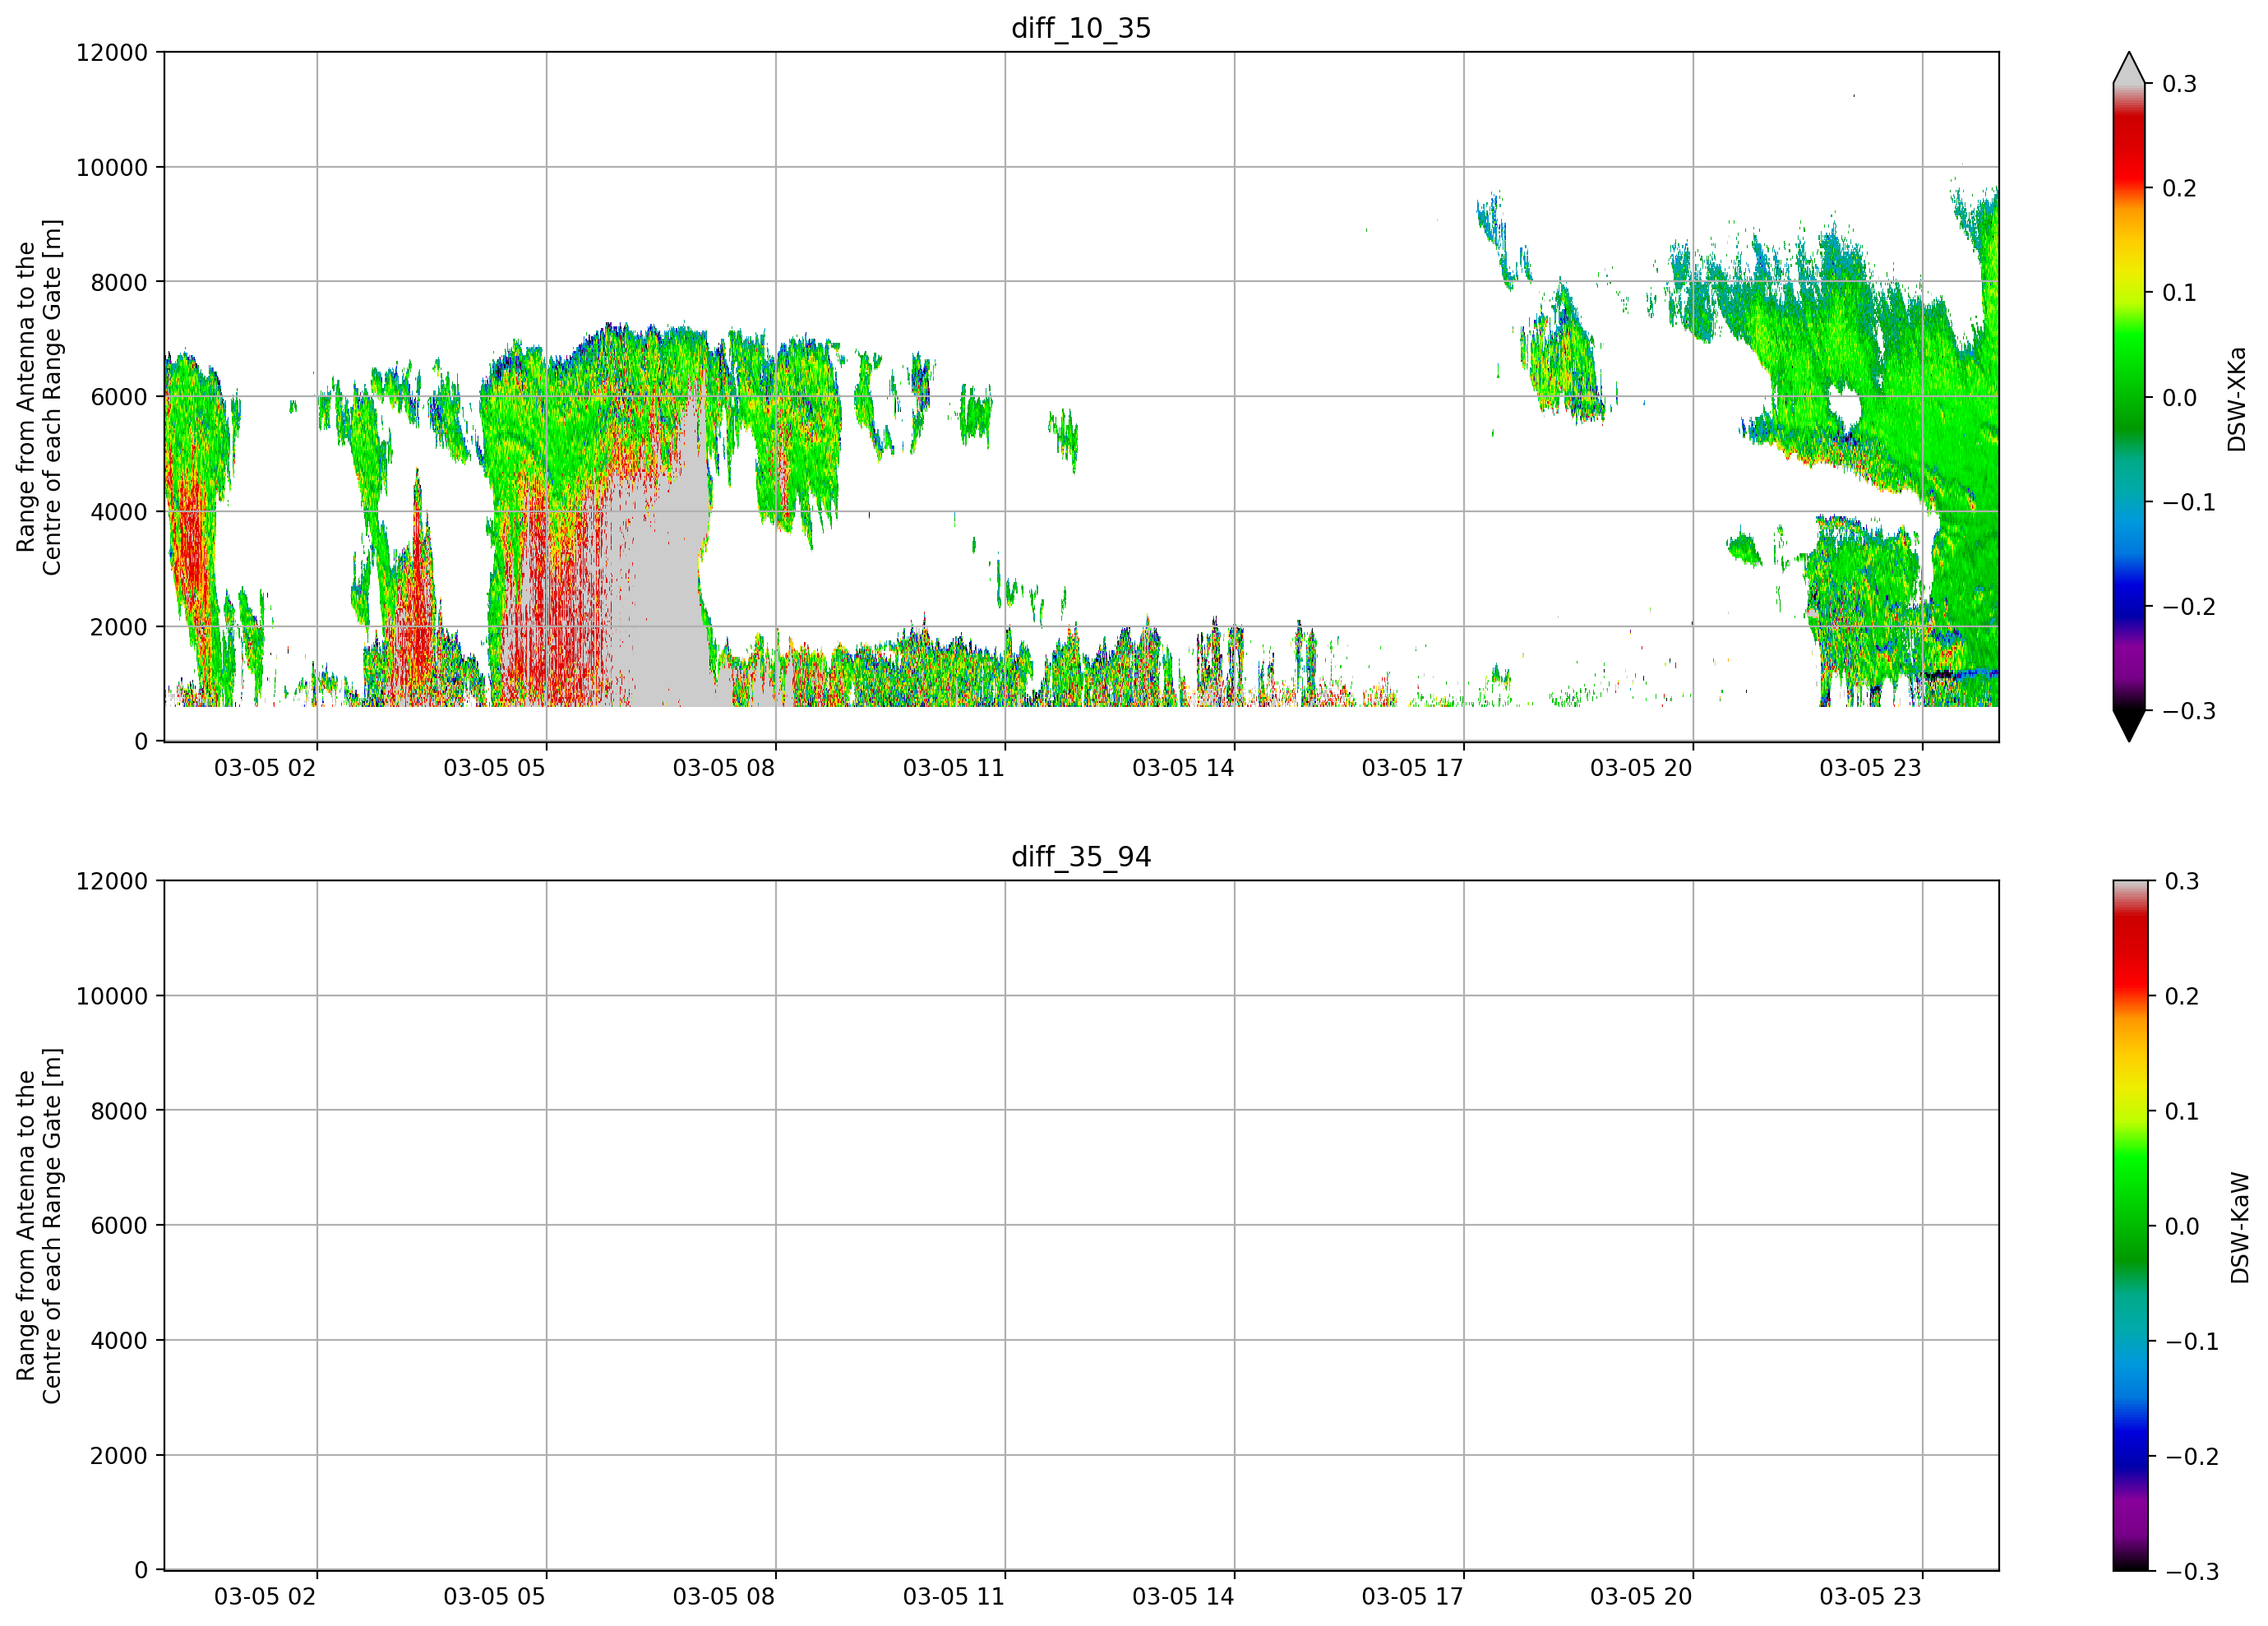Click the DSW-KaW colorbar gradient strip
Viewport: 2268px width, 1626px height.
click(2129, 1226)
